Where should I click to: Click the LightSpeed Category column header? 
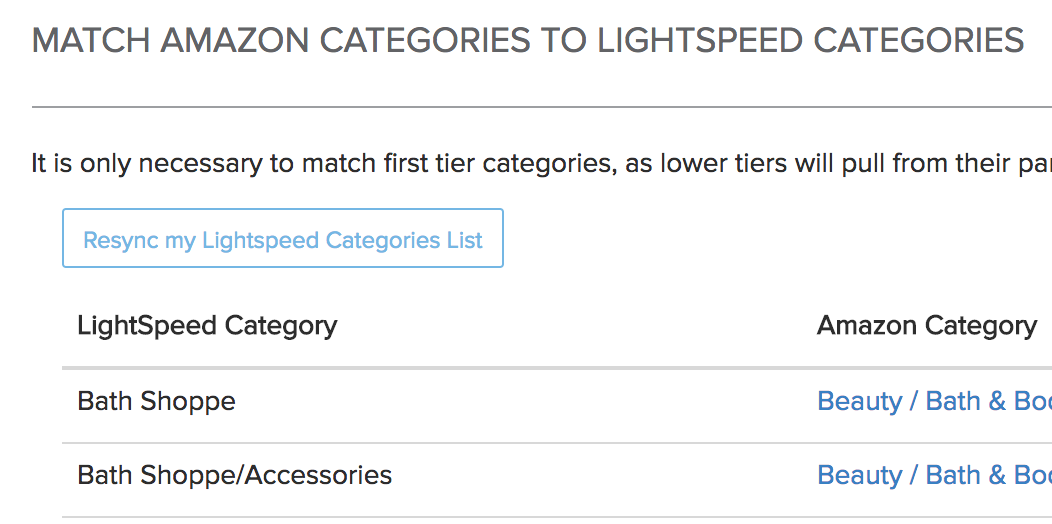207,326
